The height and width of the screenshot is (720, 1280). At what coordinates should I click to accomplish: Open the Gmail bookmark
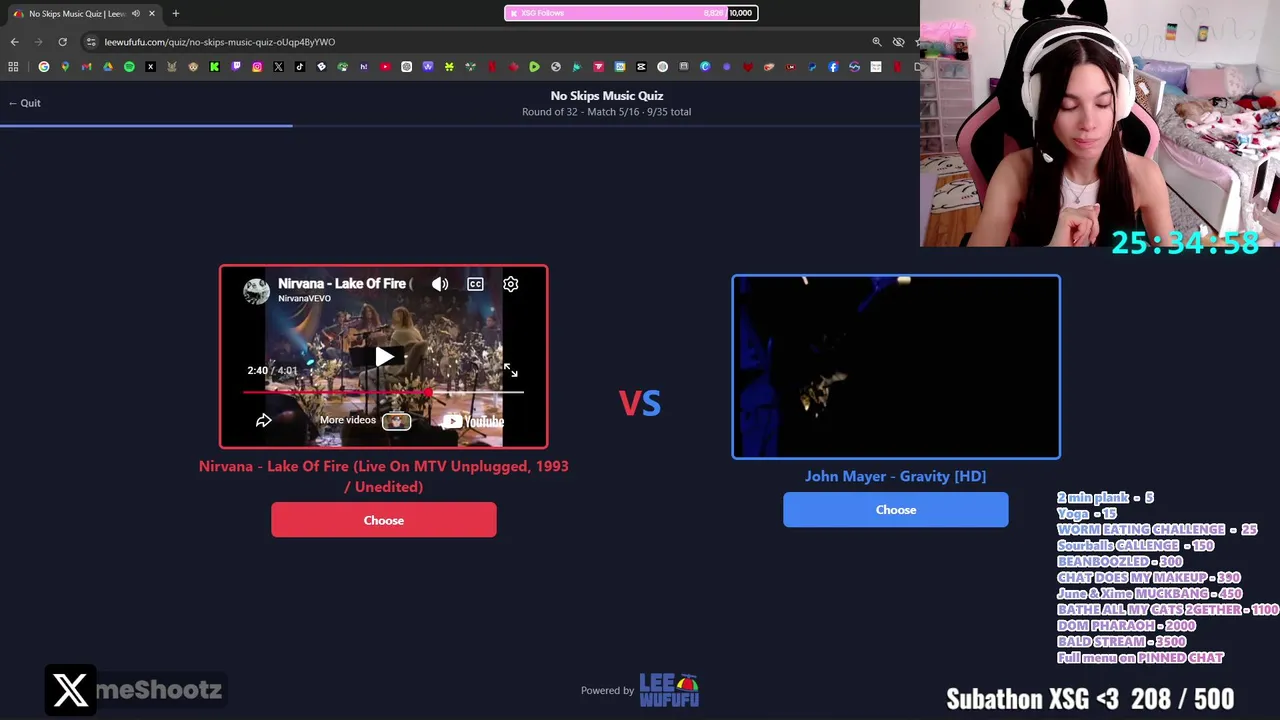pos(86,67)
